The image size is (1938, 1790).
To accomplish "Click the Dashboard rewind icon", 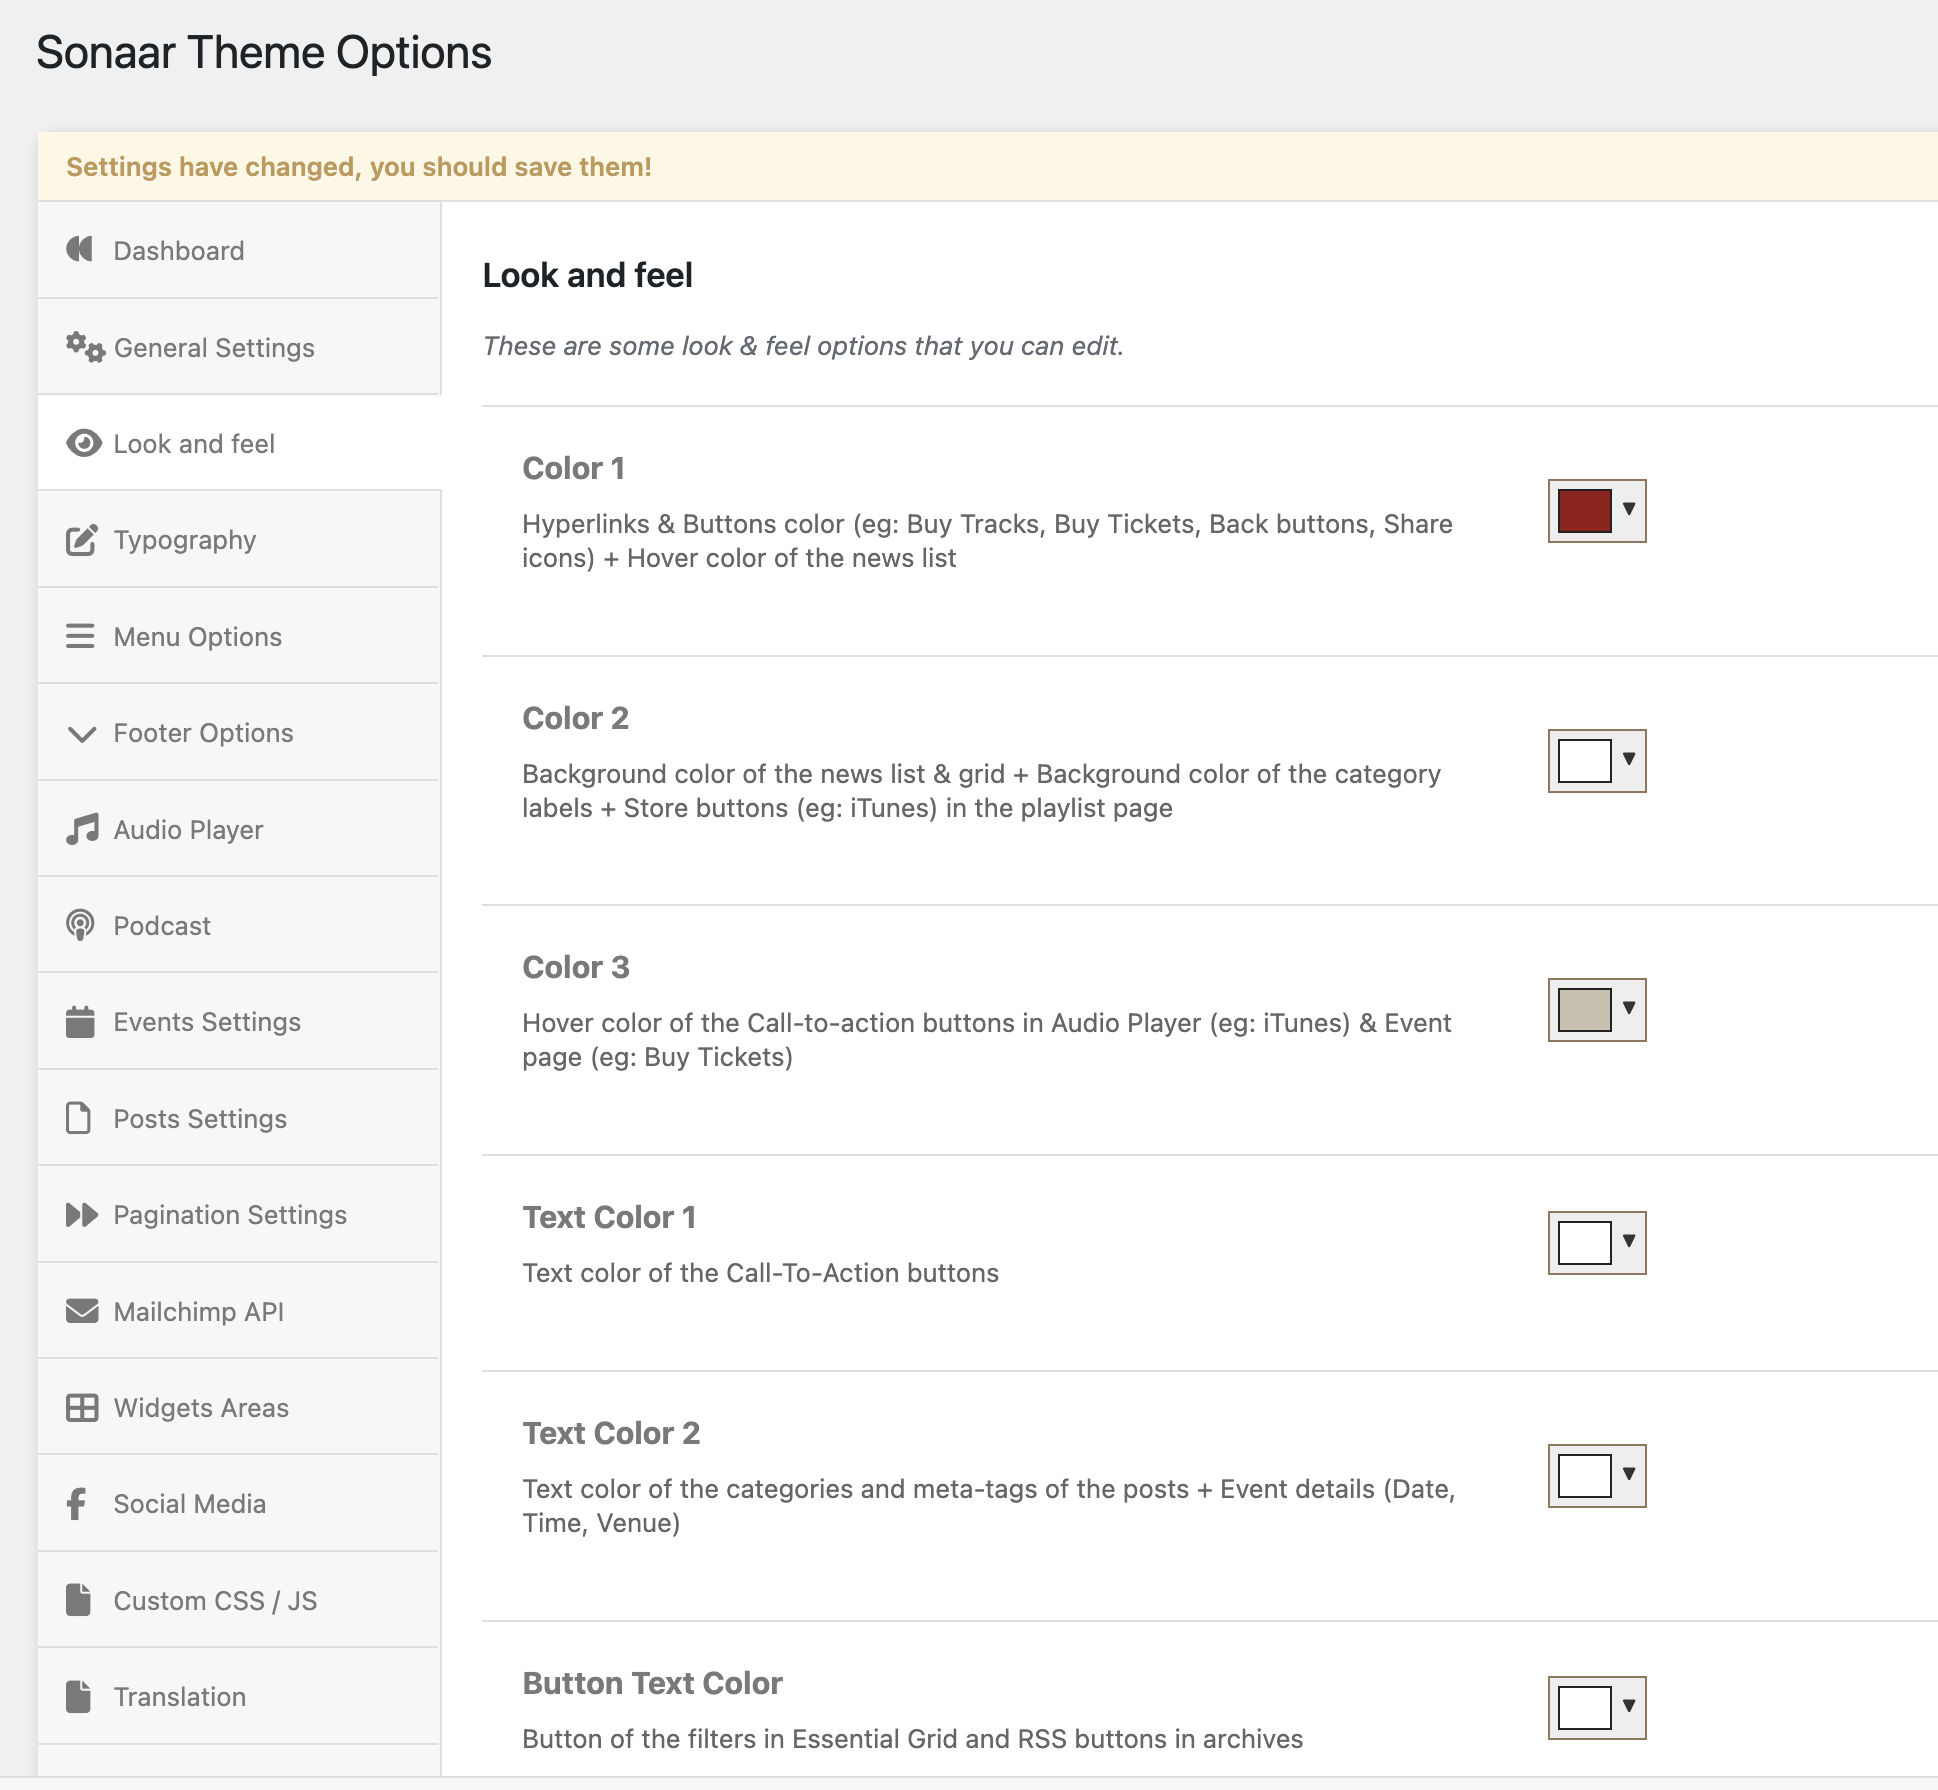I will (x=80, y=249).
